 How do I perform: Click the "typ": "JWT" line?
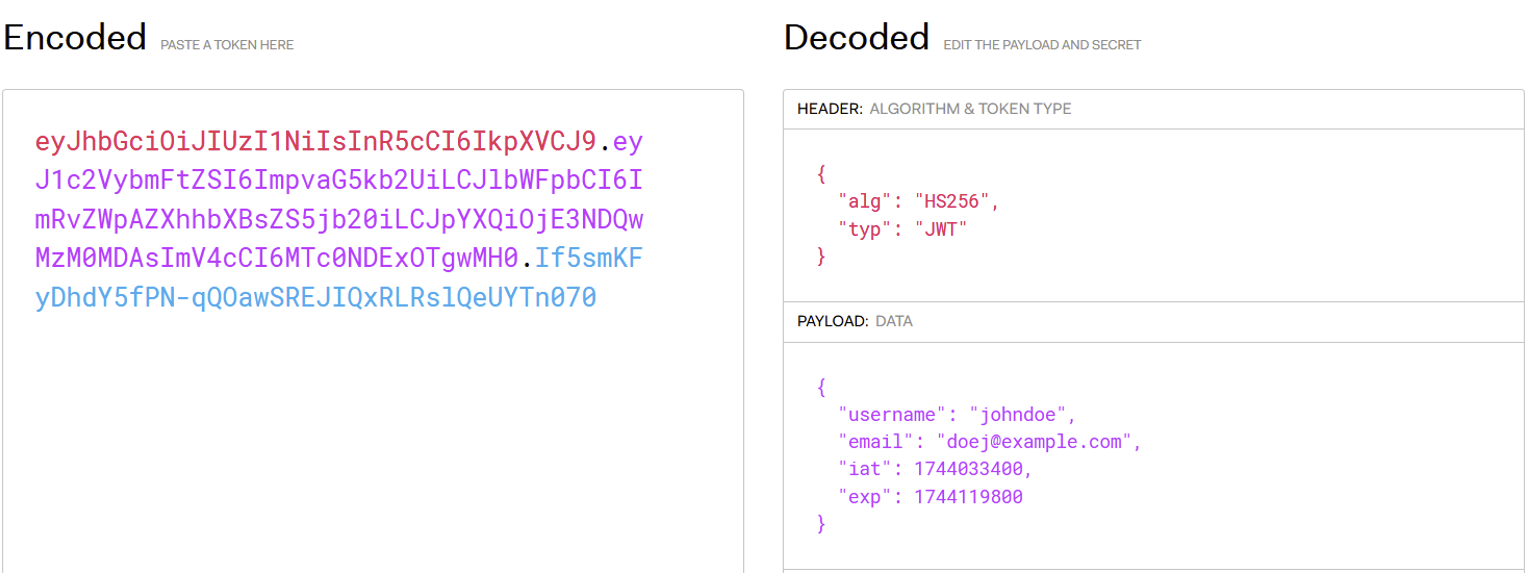(903, 229)
